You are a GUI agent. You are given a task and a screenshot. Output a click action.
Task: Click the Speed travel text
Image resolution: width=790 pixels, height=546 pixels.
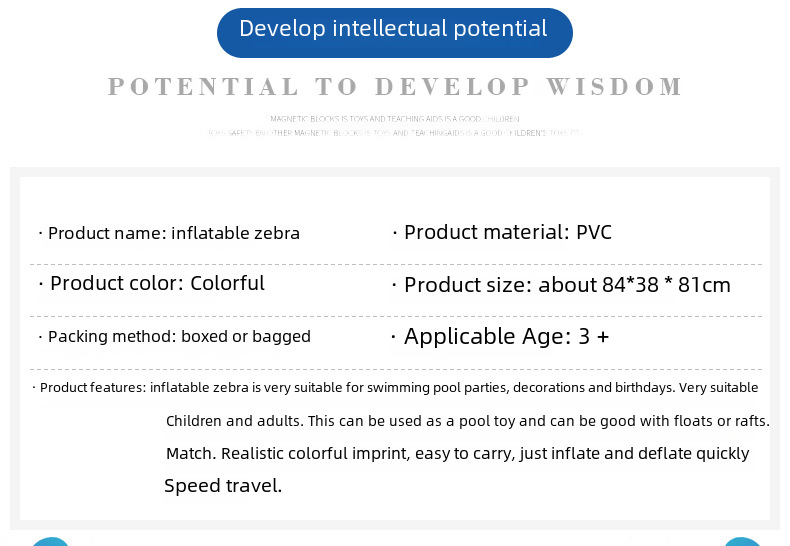[223, 486]
